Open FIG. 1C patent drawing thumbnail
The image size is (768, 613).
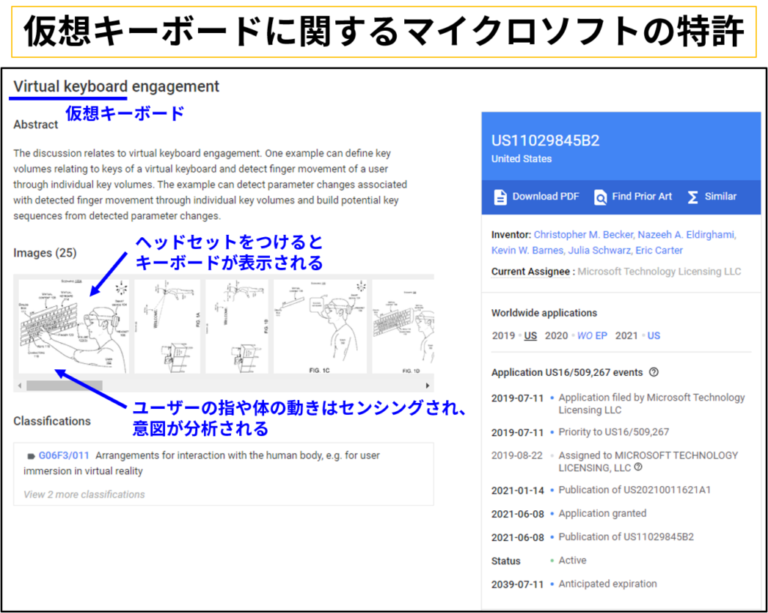coord(320,326)
